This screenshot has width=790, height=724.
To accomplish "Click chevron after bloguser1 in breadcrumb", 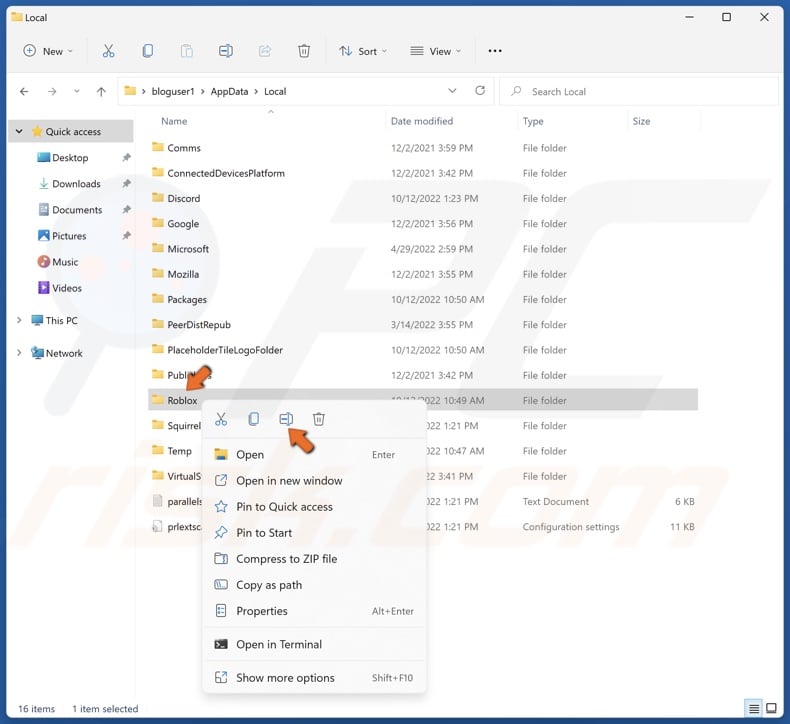I will pyautogui.click(x=203, y=92).
